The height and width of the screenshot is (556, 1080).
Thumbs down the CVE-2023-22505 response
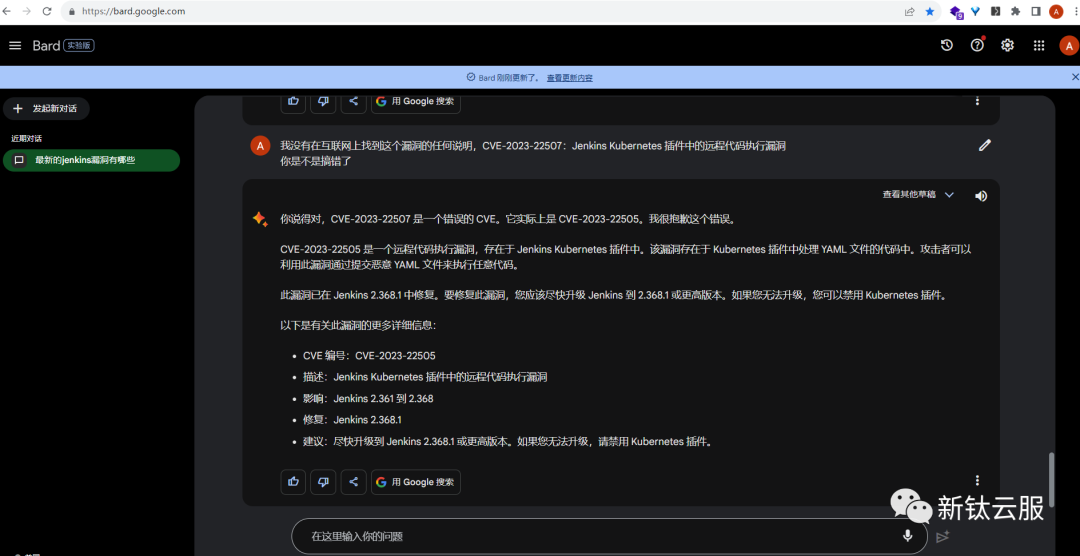pos(323,482)
